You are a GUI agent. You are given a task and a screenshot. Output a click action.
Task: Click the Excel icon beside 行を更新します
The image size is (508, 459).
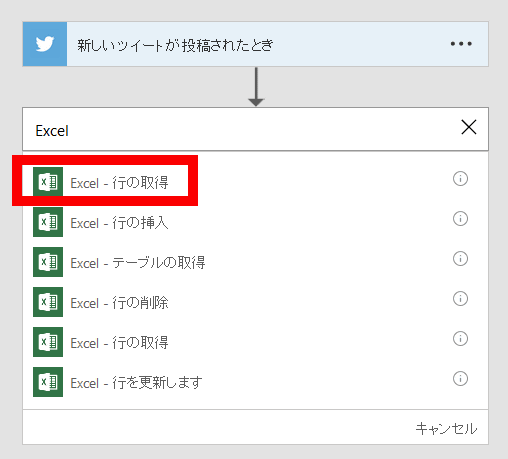click(48, 382)
